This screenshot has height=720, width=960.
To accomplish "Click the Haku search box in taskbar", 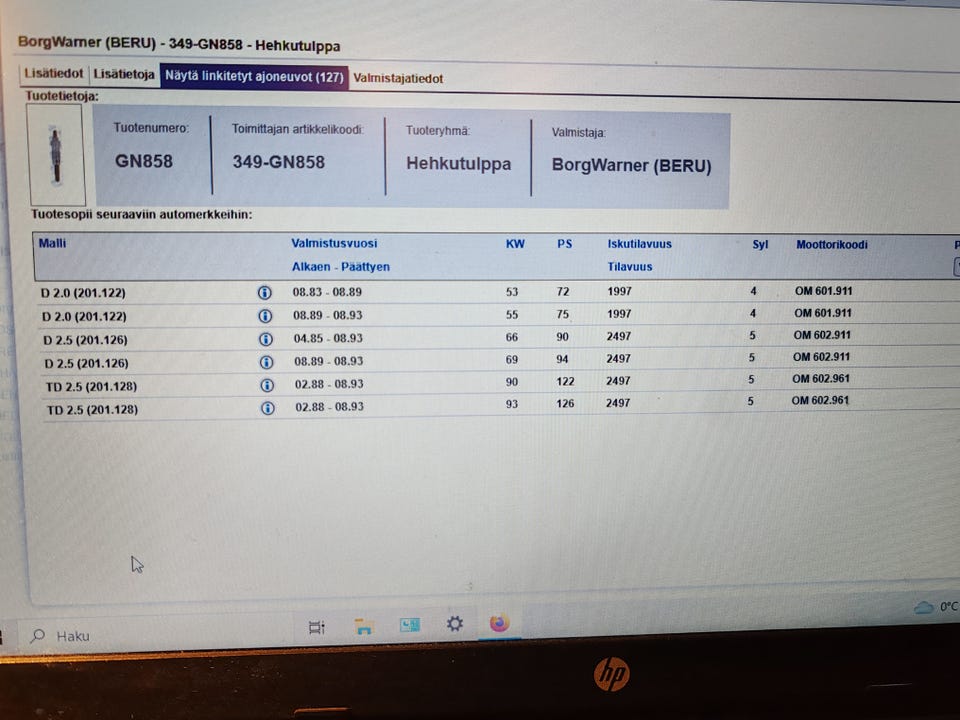I will click(153, 636).
